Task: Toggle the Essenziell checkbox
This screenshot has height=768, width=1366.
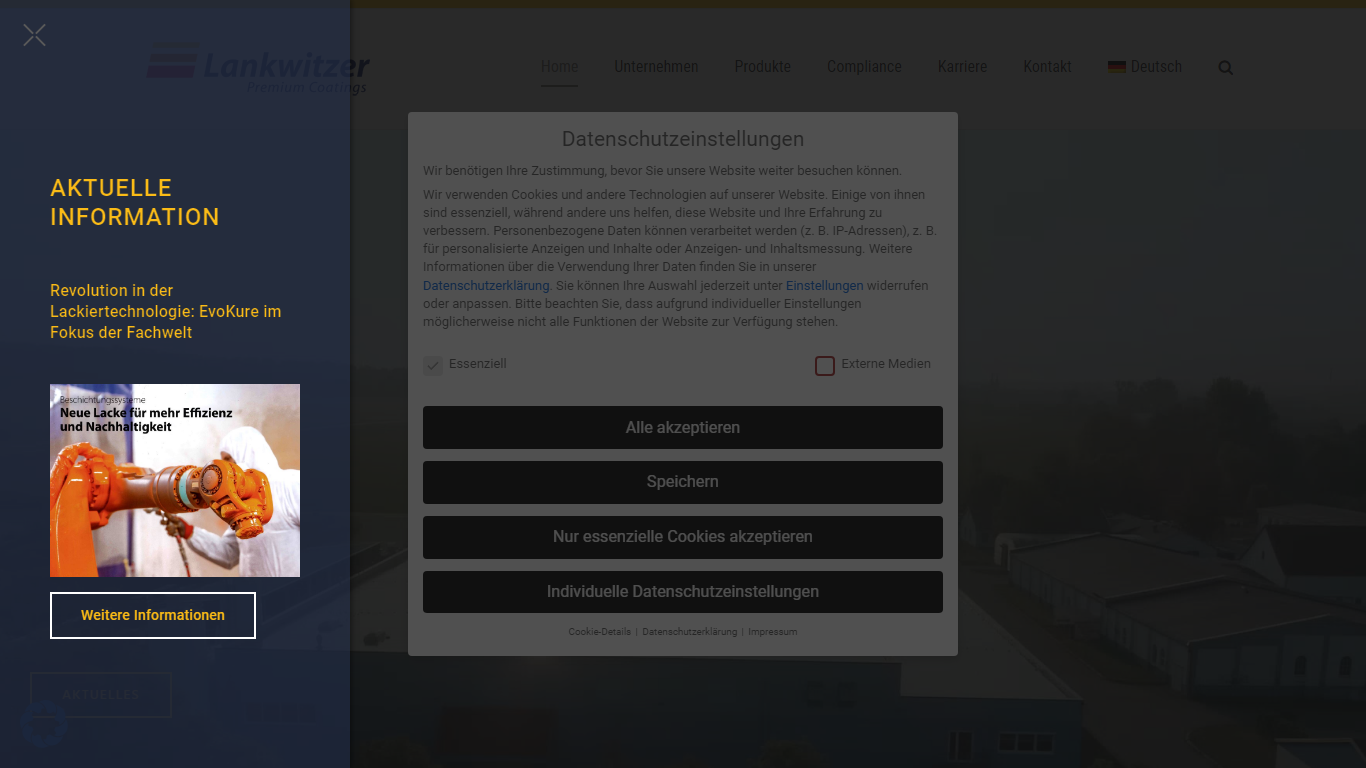Action: click(x=433, y=365)
